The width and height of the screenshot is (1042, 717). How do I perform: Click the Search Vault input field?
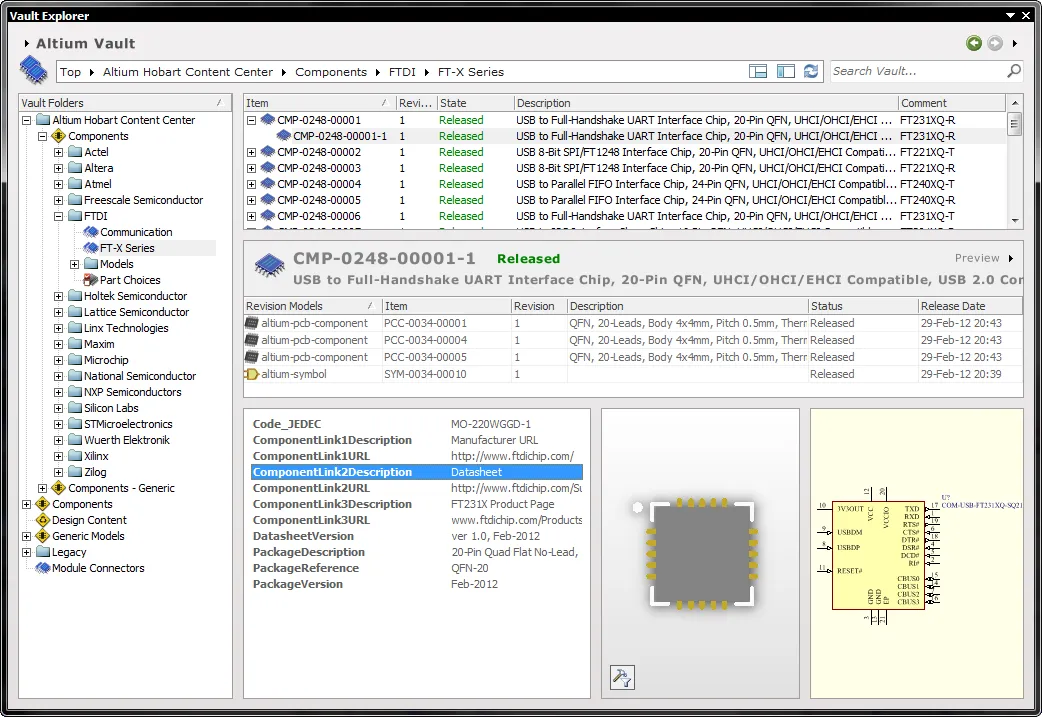point(915,71)
